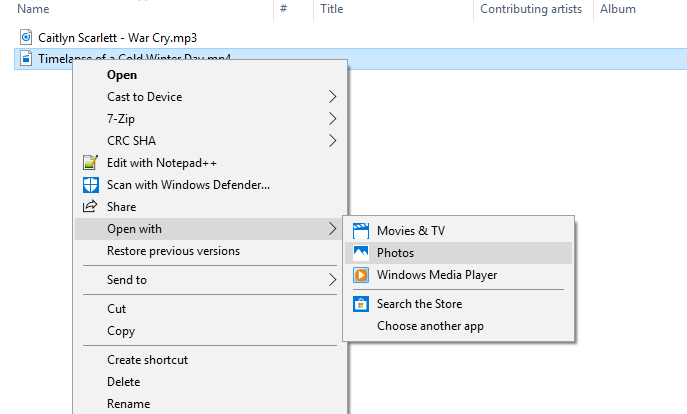Sort by the Title column header

click(x=332, y=9)
